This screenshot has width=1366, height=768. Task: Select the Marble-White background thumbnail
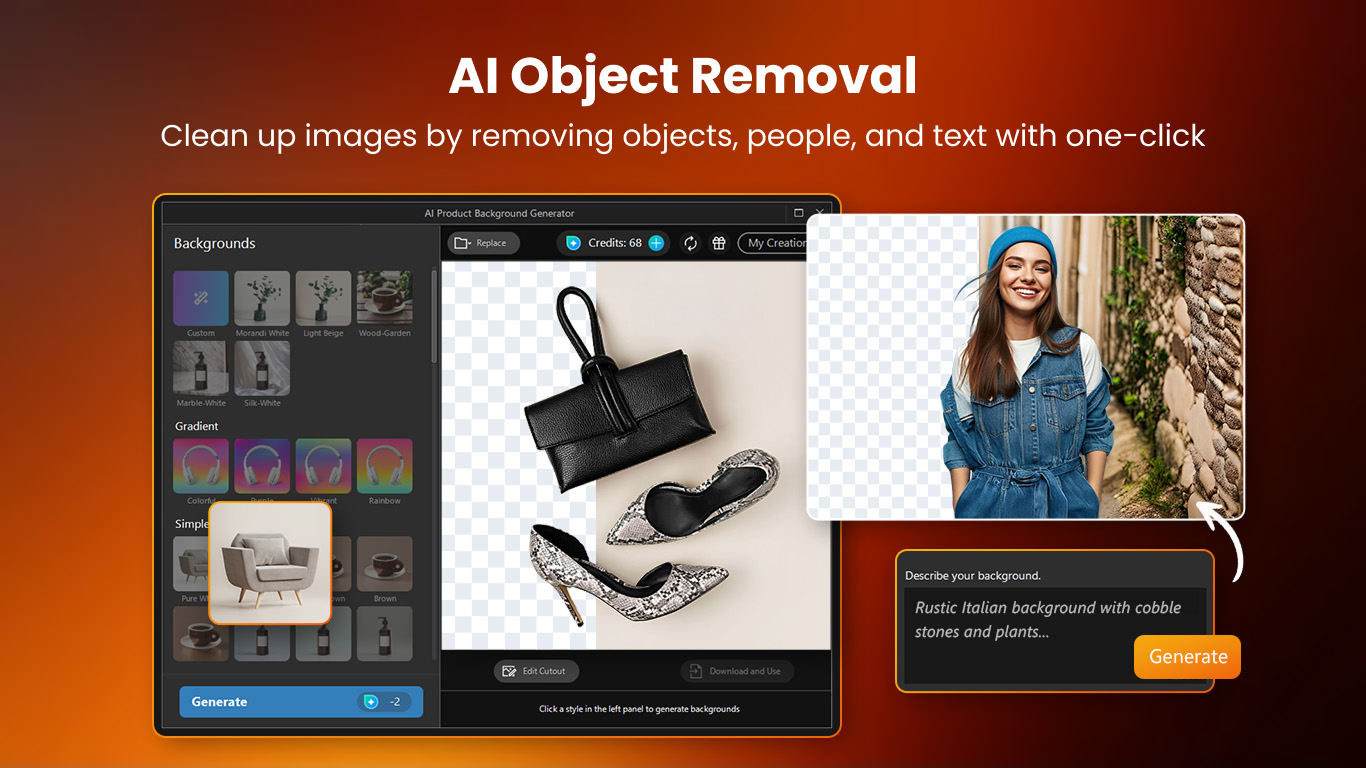coord(201,368)
